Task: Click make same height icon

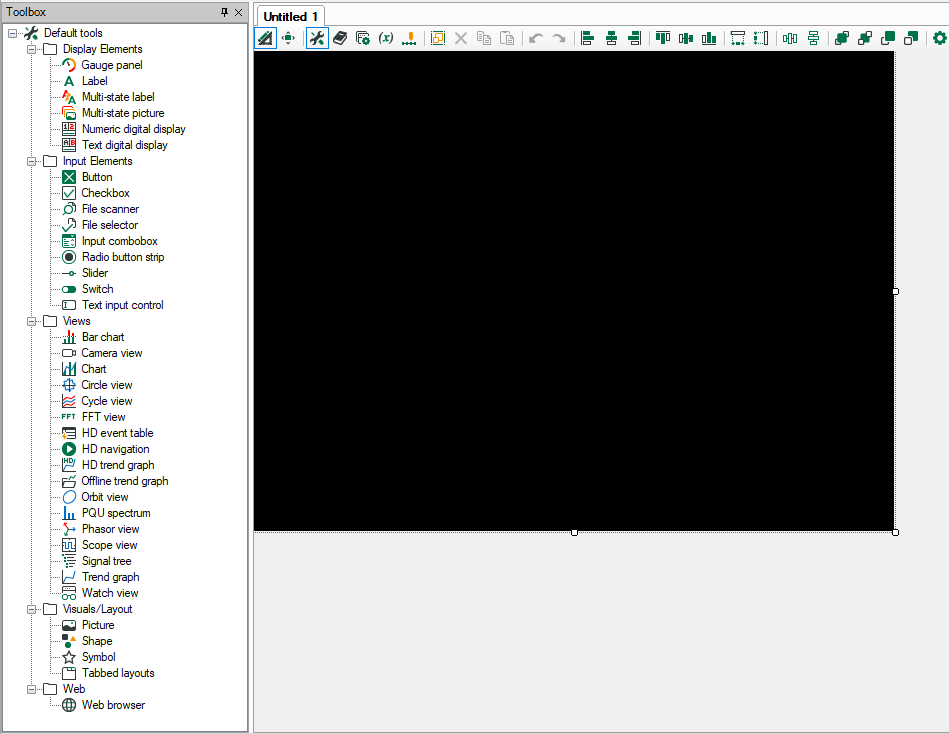Action: [x=761, y=38]
